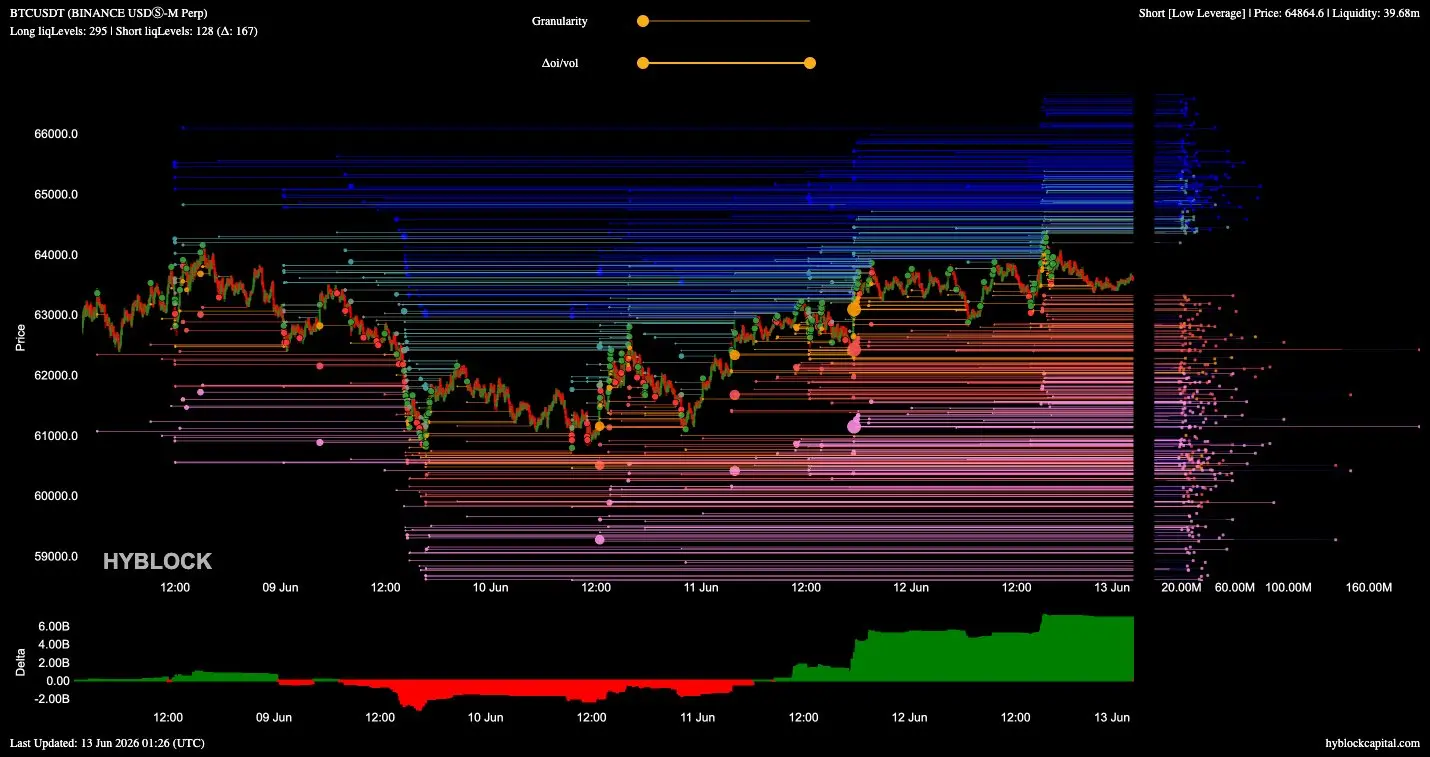This screenshot has width=1430, height=757.
Task: Click the 0.00 delta axis label
Action: pos(58,681)
